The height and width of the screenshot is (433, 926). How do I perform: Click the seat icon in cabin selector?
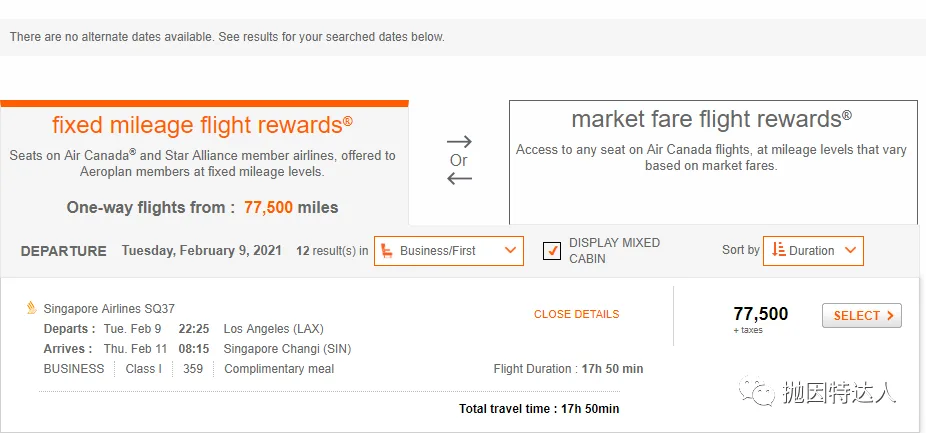click(387, 250)
